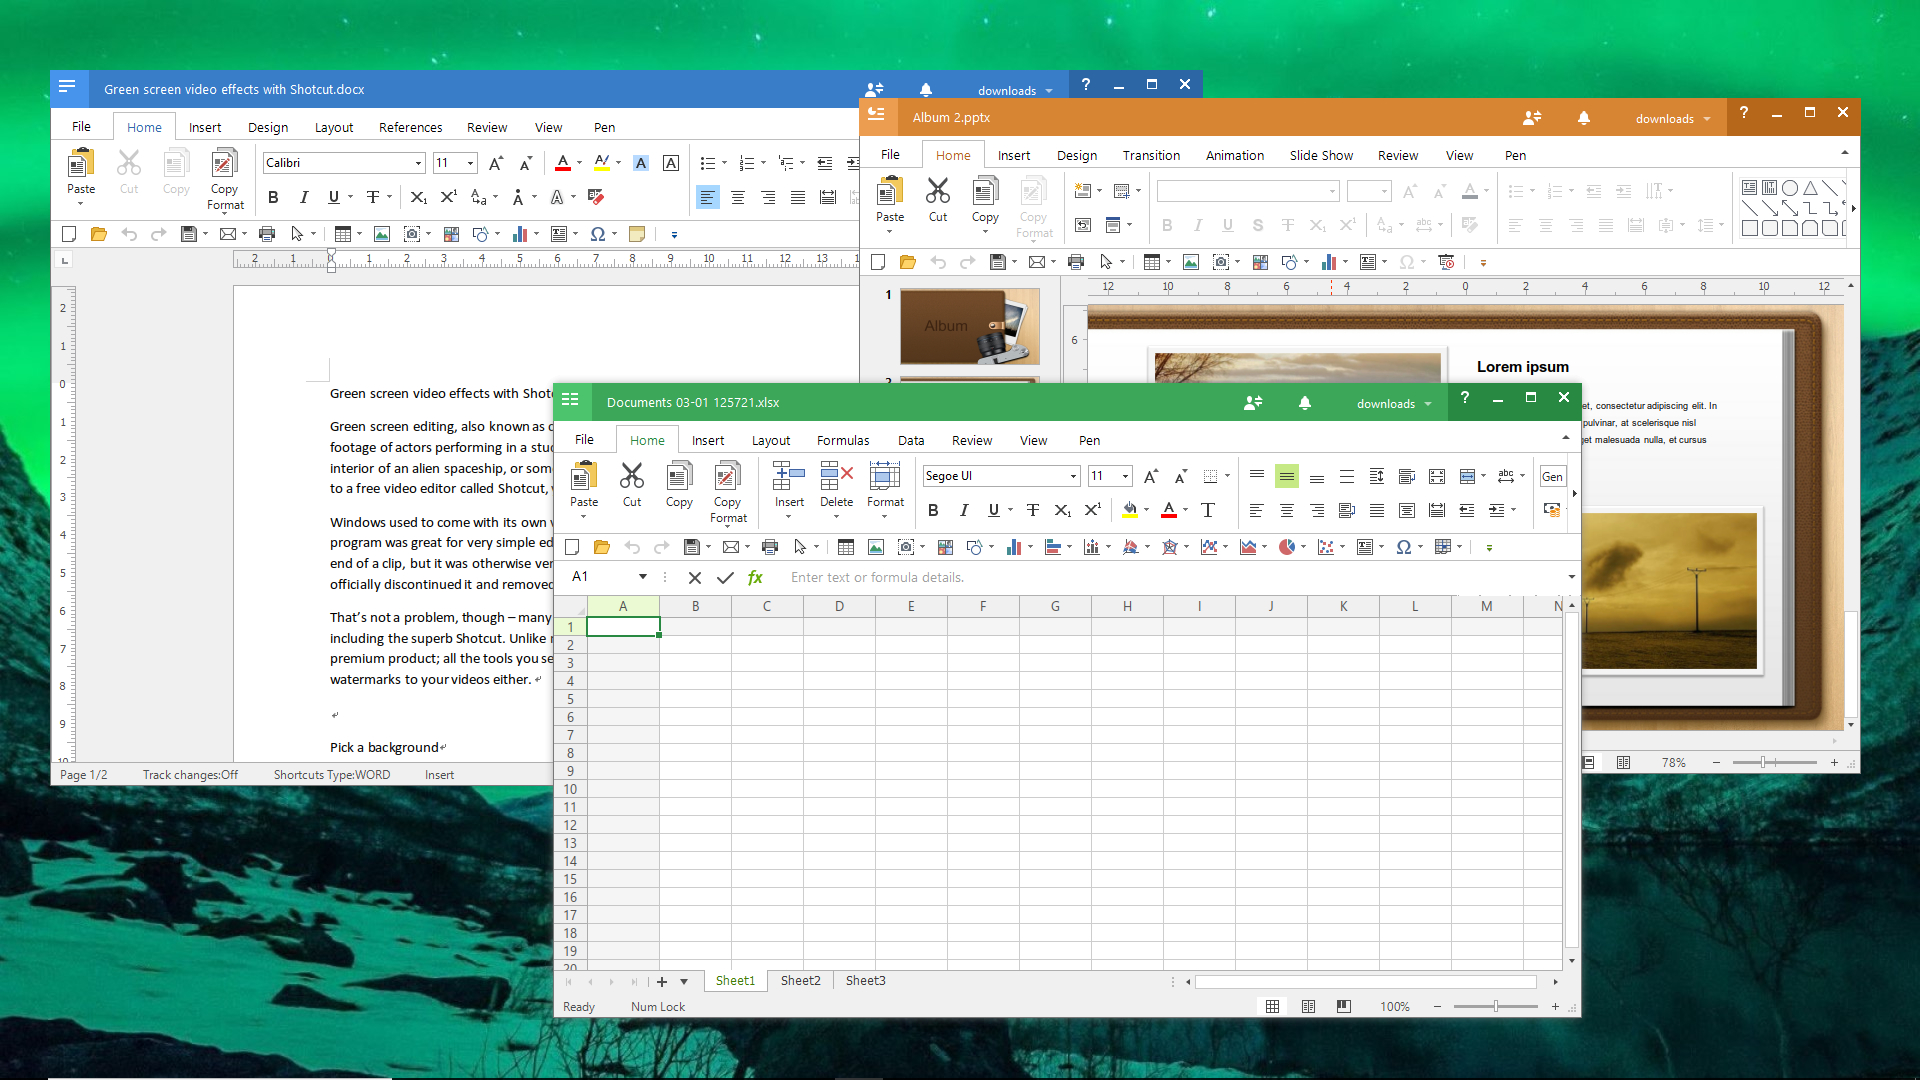Click the Formulas menu in Excel ribbon

[x=843, y=440]
